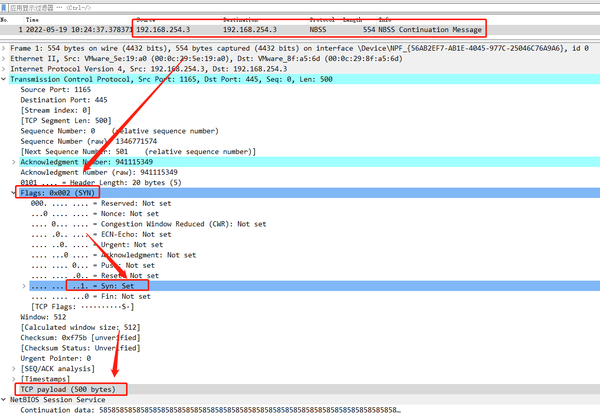The image size is (600, 414).
Task: Focus the display filter input field
Action: click(x=303, y=8)
